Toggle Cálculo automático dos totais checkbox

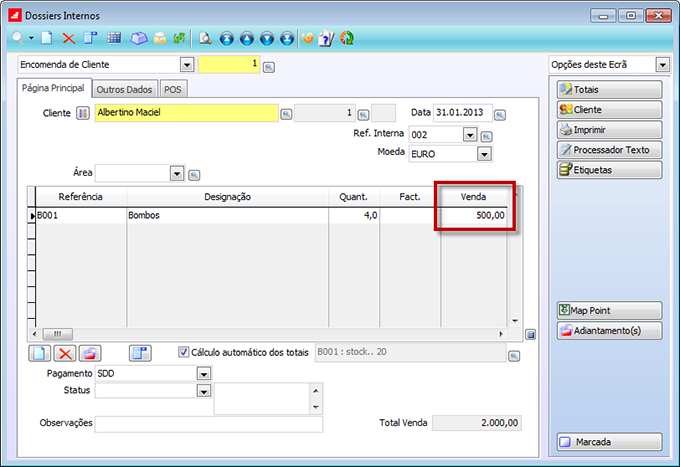coord(184,352)
